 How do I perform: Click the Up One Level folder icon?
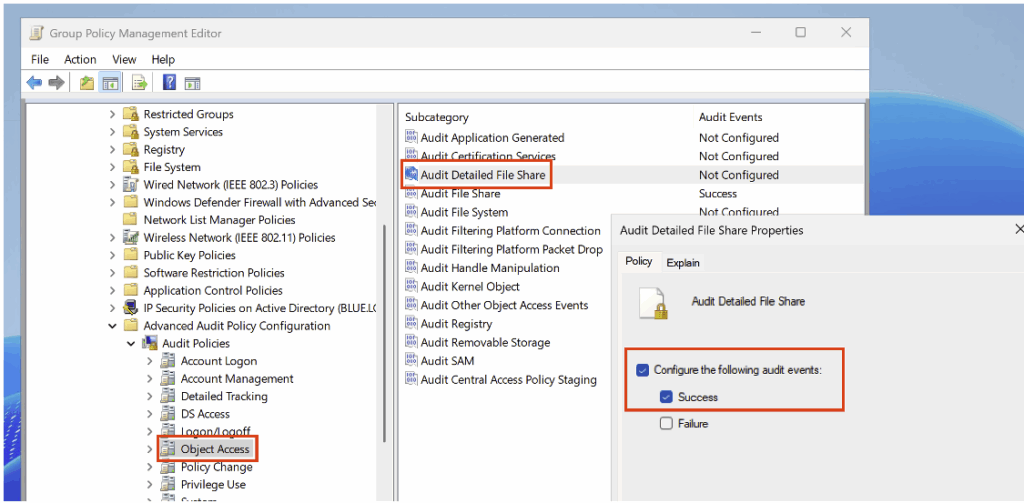point(87,83)
